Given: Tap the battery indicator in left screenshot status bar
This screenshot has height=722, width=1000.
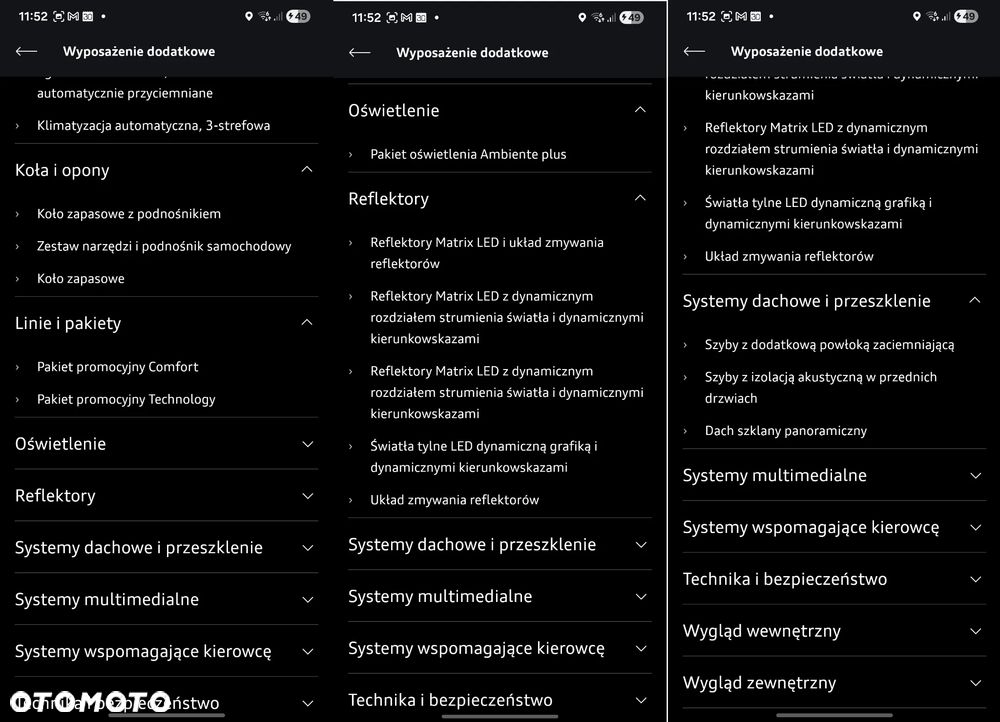Looking at the screenshot, I should coord(298,17).
